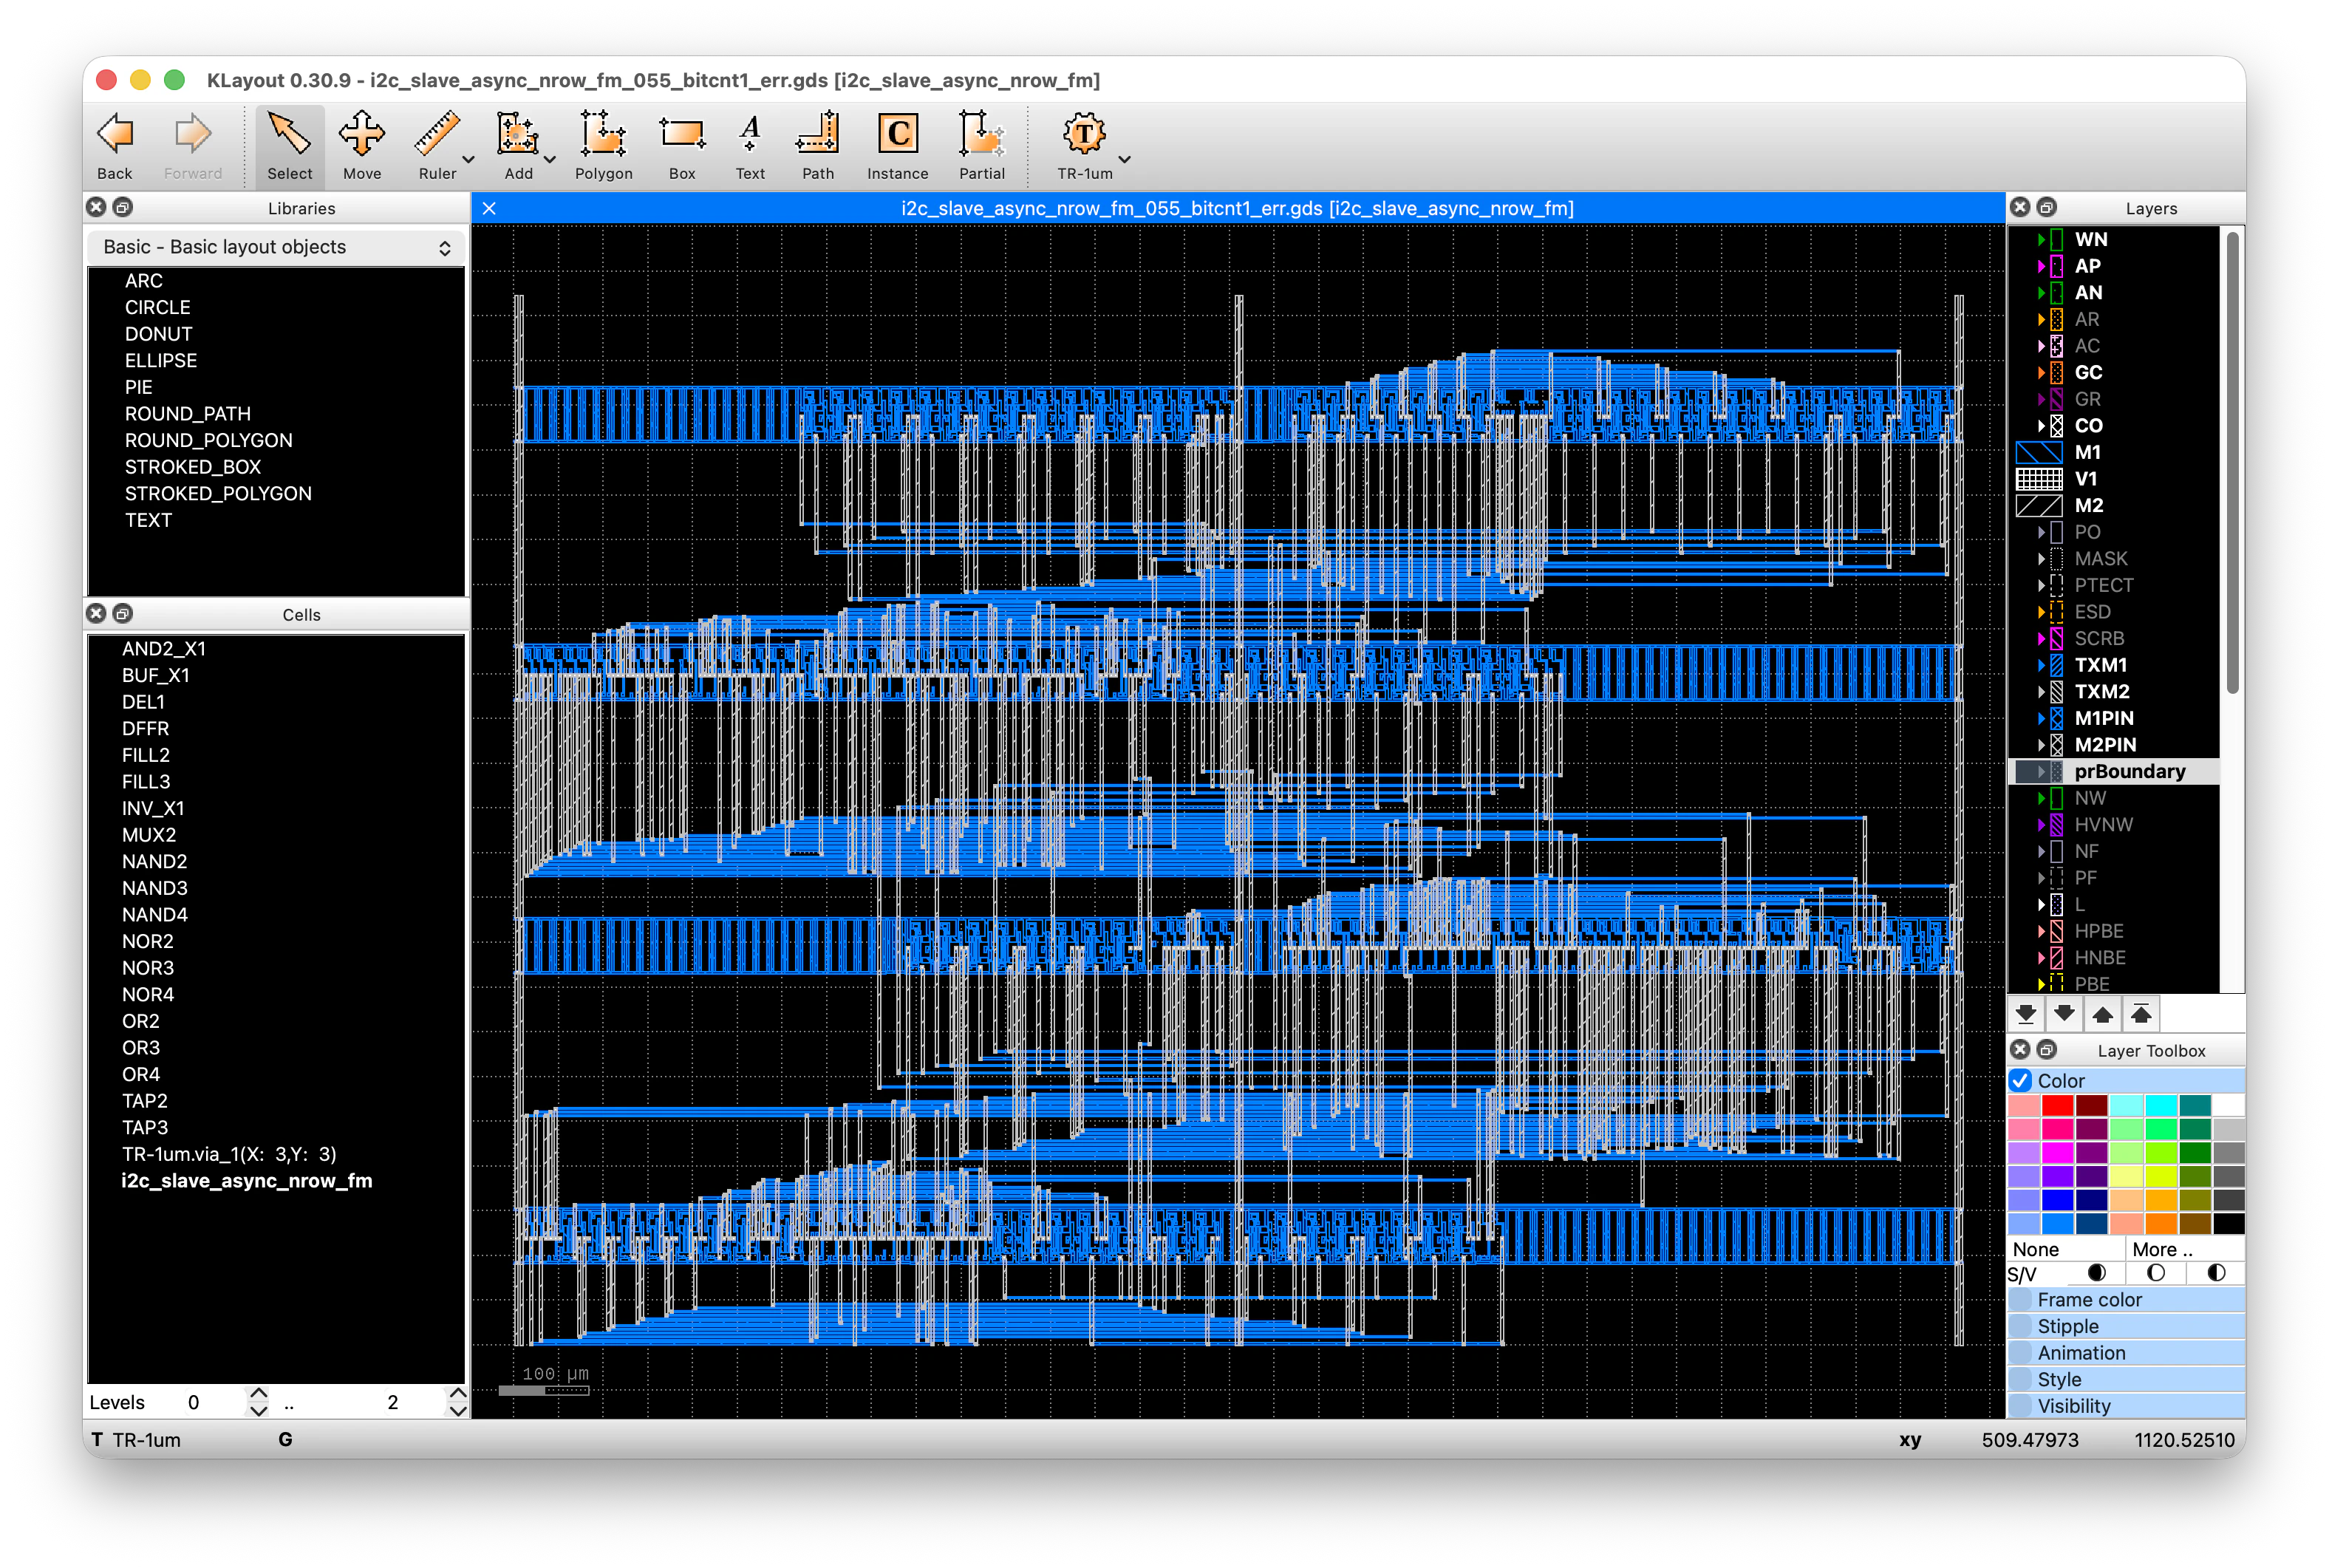Screen dimensions: 2329x1568
Task: Detach the Cells panel
Action: pyautogui.click(x=123, y=613)
